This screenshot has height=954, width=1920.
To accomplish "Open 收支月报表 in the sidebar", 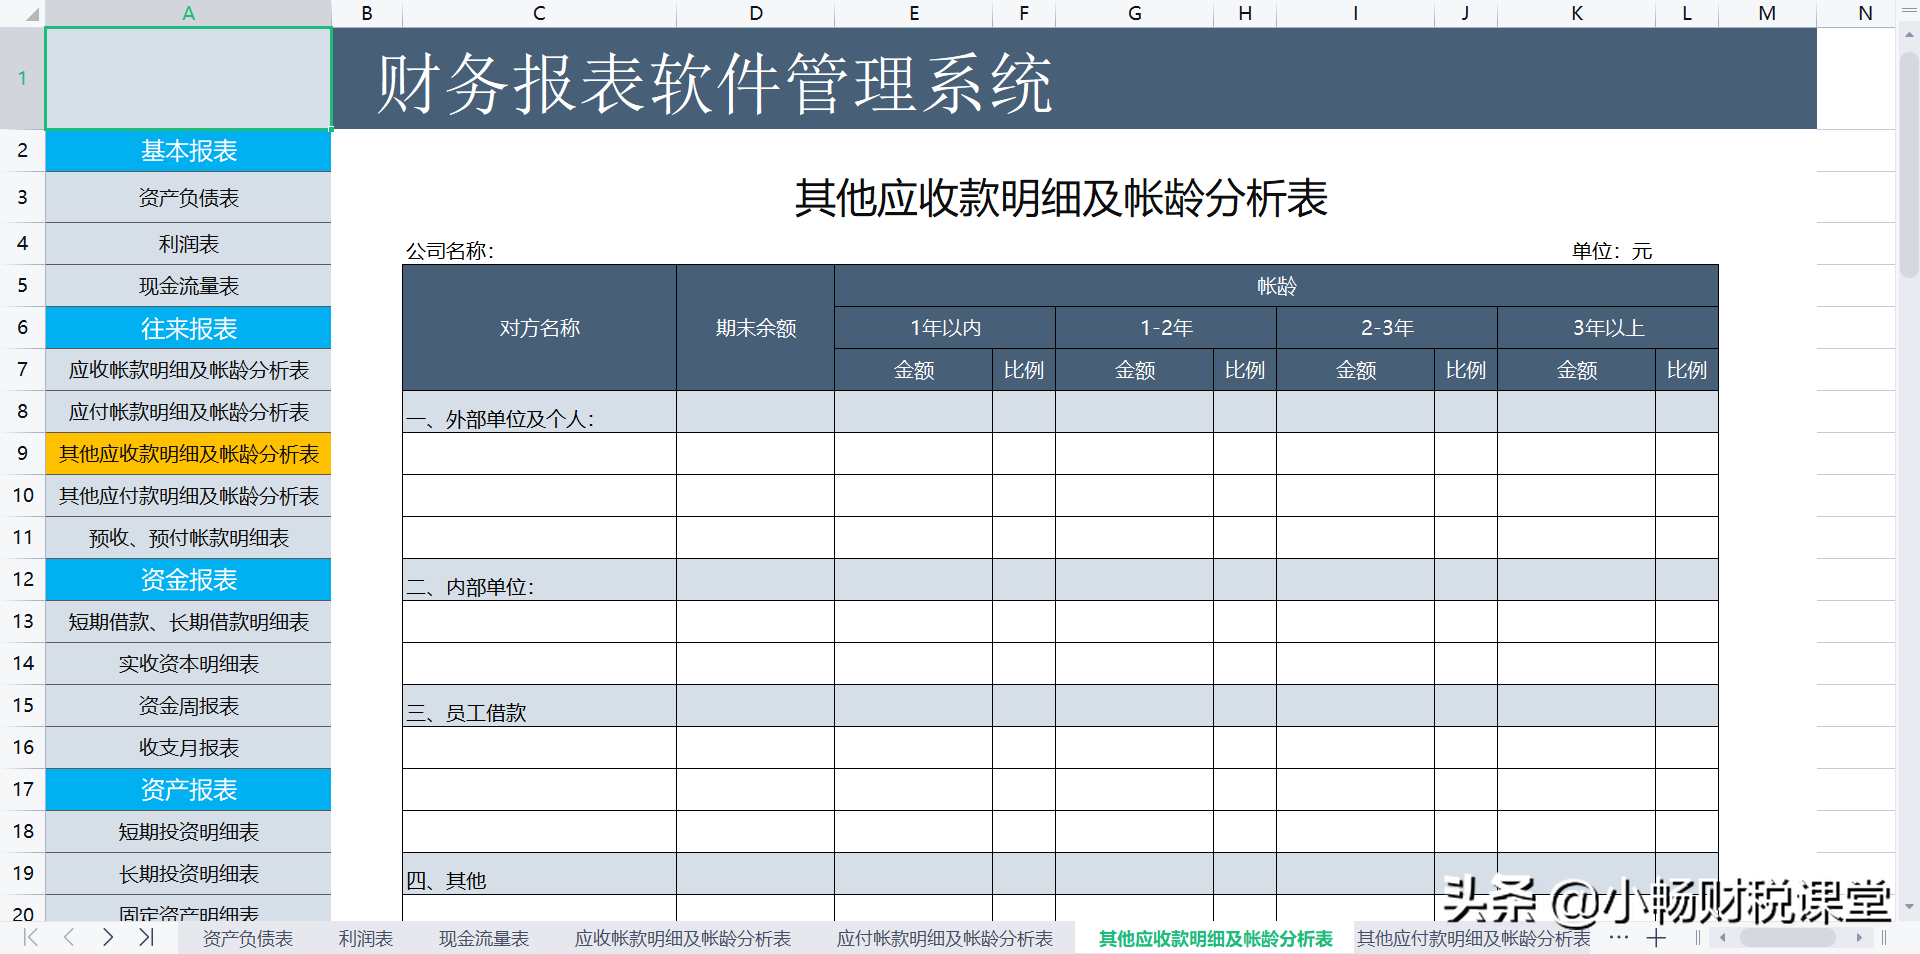I will tap(187, 747).
